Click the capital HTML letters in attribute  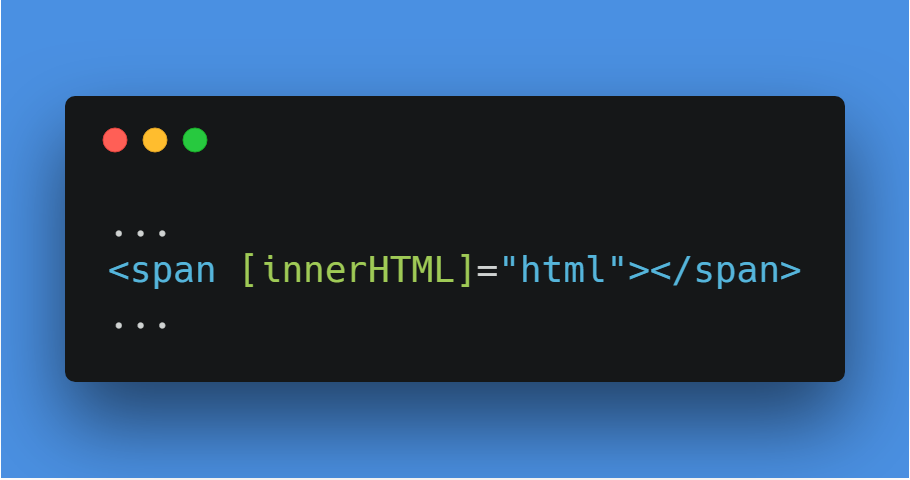coord(410,270)
